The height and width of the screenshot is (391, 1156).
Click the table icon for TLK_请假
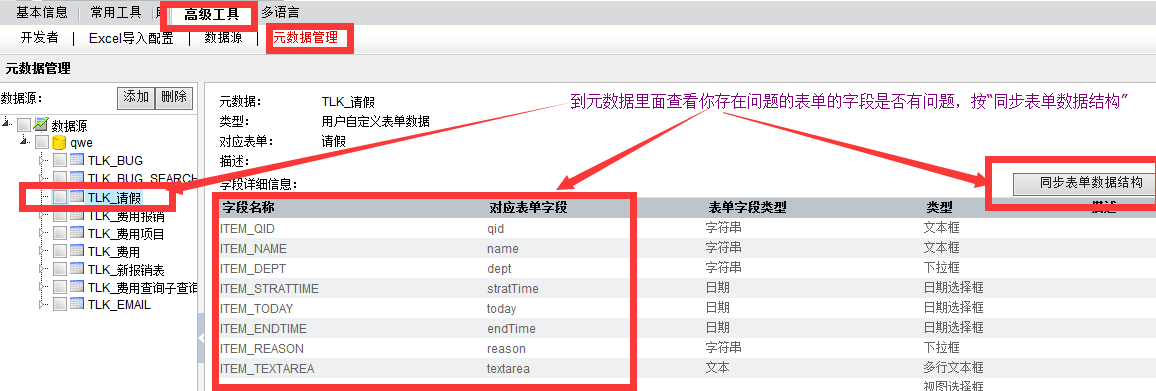point(77,196)
